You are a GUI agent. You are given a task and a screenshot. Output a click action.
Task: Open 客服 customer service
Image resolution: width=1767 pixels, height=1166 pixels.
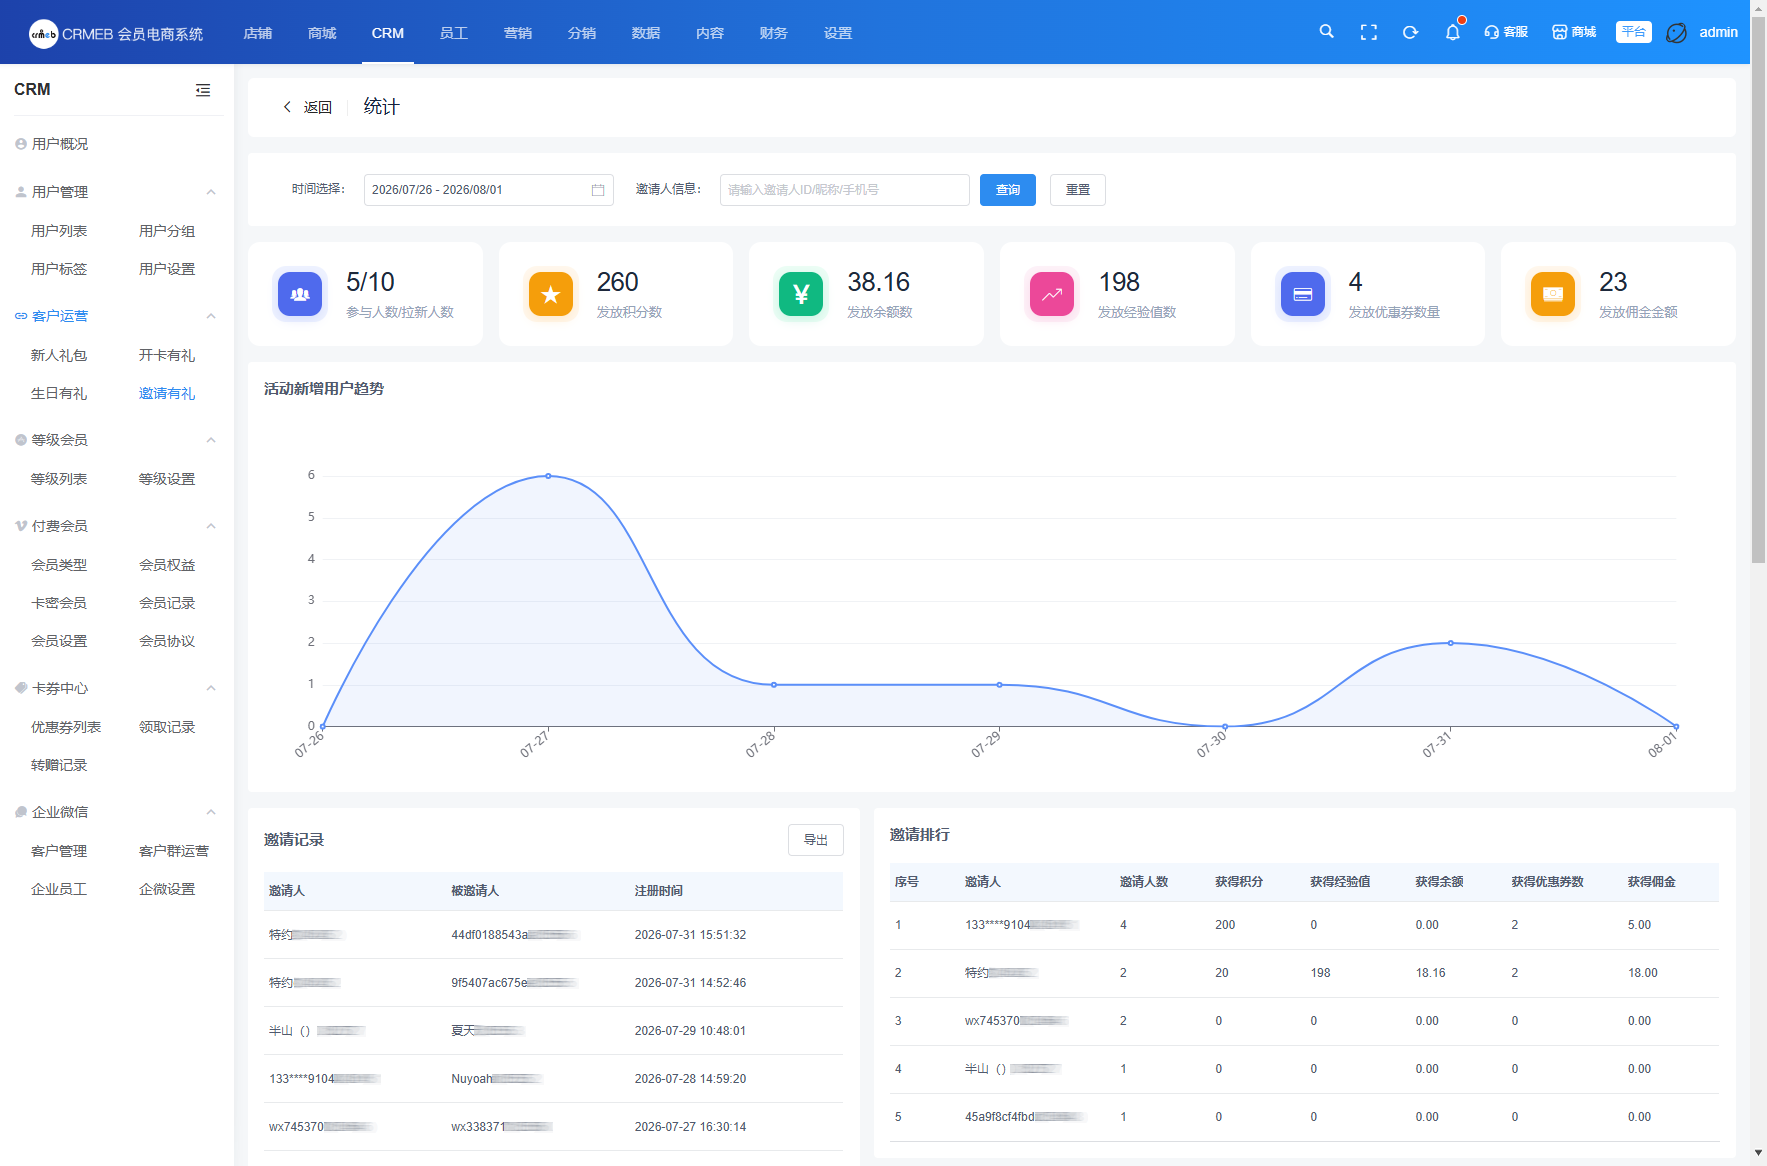(1506, 32)
